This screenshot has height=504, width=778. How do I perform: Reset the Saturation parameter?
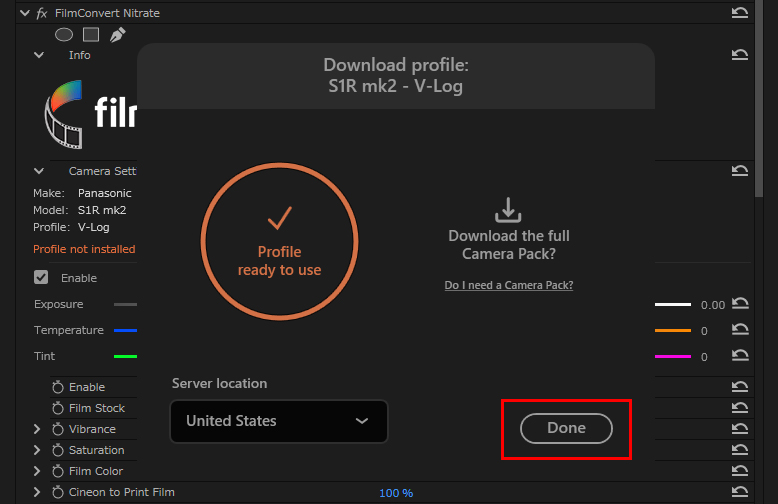(739, 449)
